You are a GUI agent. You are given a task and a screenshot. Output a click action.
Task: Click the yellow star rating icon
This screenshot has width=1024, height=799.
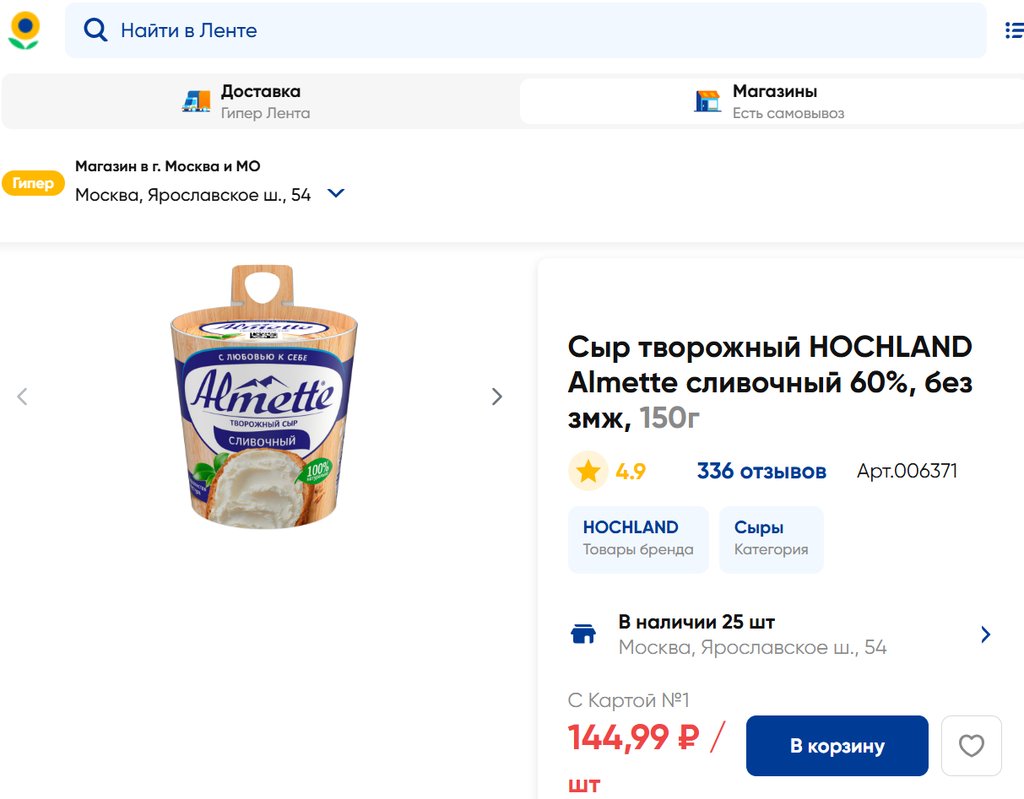(588, 471)
